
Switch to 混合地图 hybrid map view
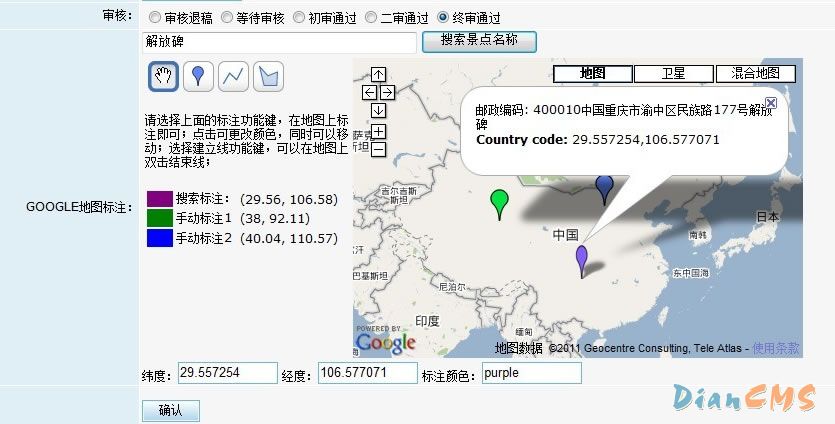coord(755,74)
